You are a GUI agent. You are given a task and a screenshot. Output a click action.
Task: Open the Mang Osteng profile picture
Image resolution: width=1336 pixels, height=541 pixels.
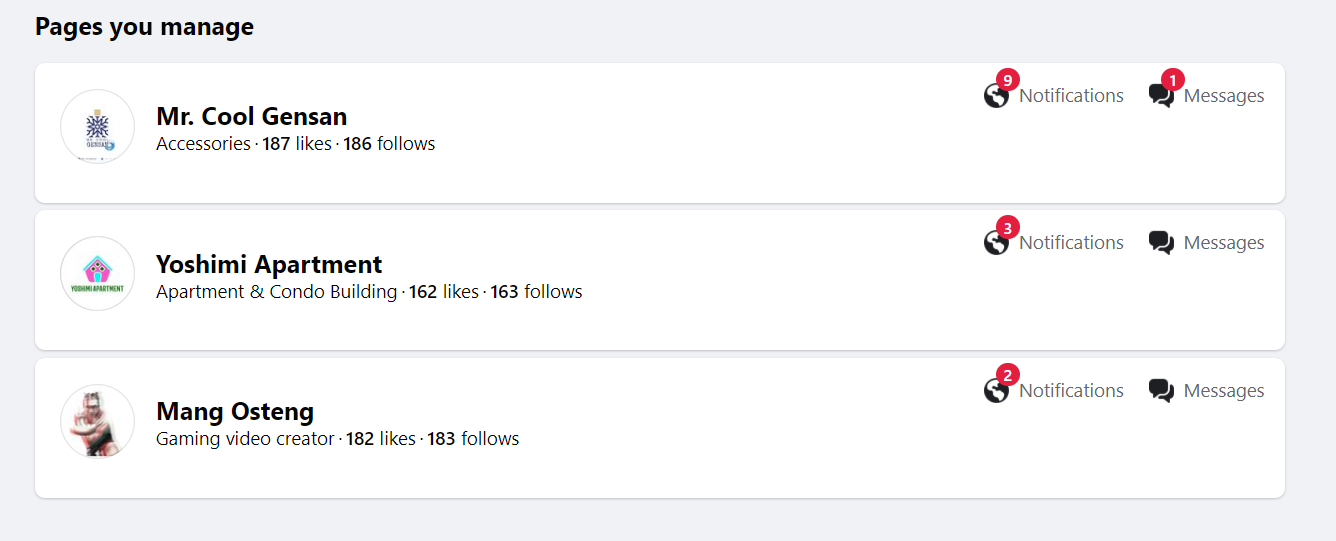click(x=97, y=421)
